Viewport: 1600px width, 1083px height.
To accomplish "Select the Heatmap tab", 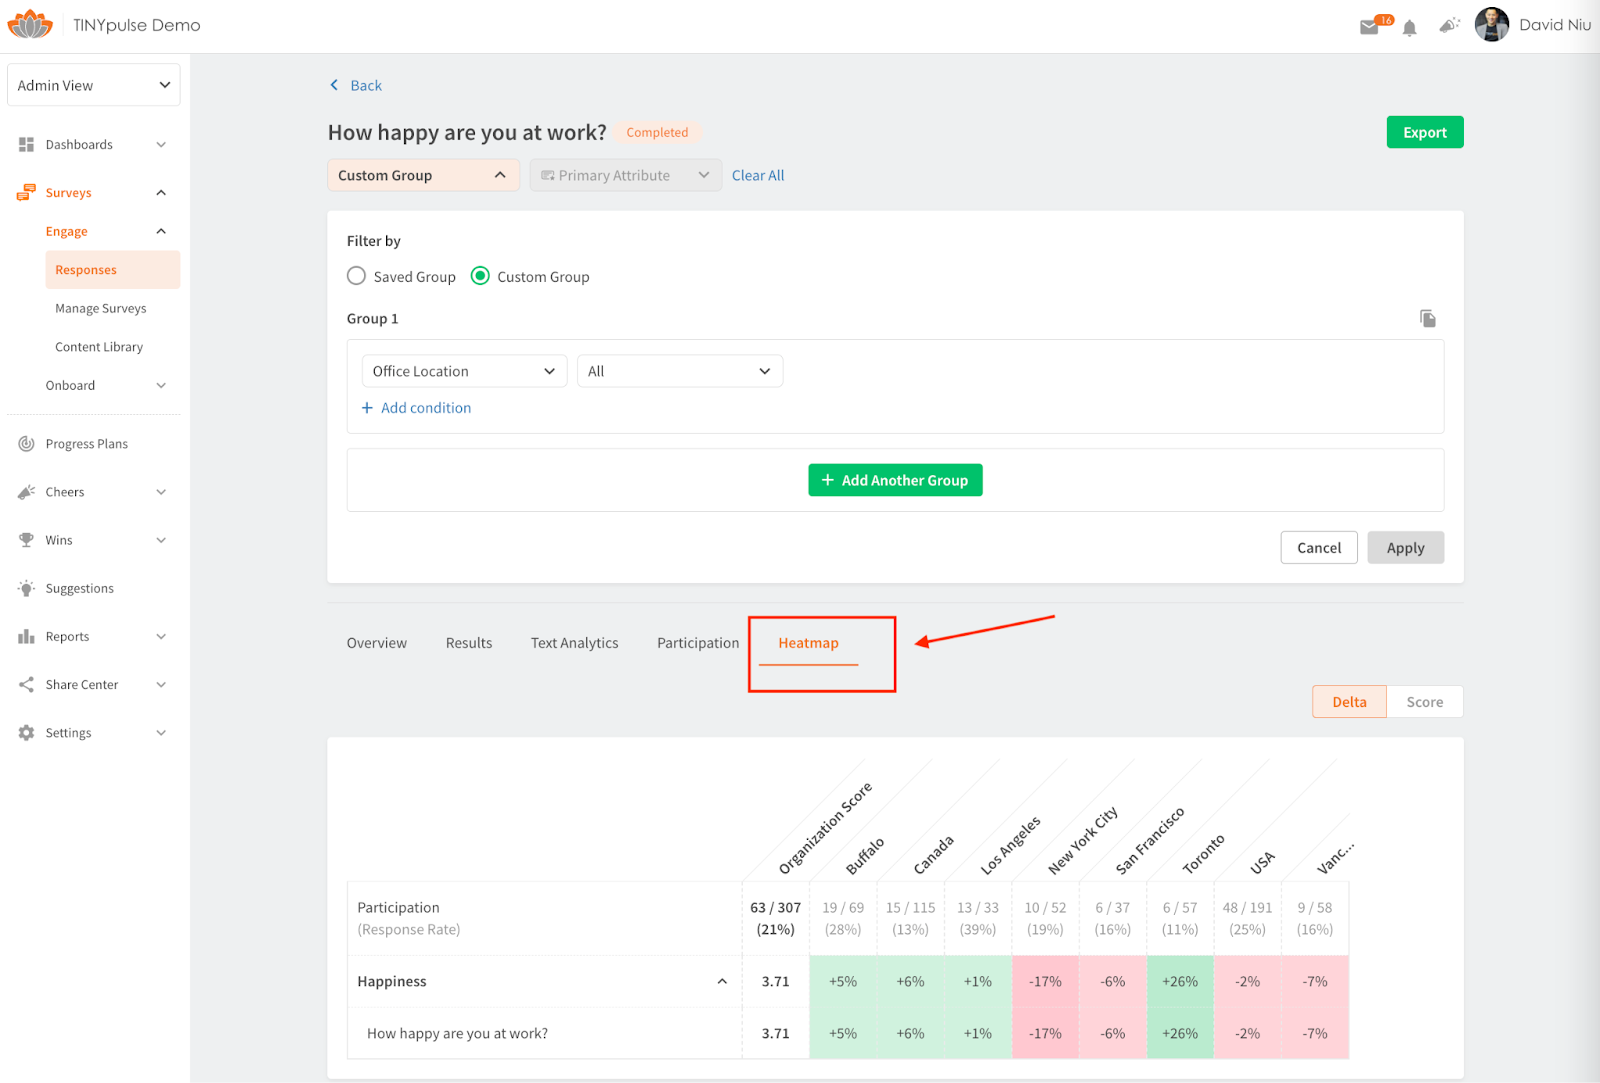I will pos(809,643).
